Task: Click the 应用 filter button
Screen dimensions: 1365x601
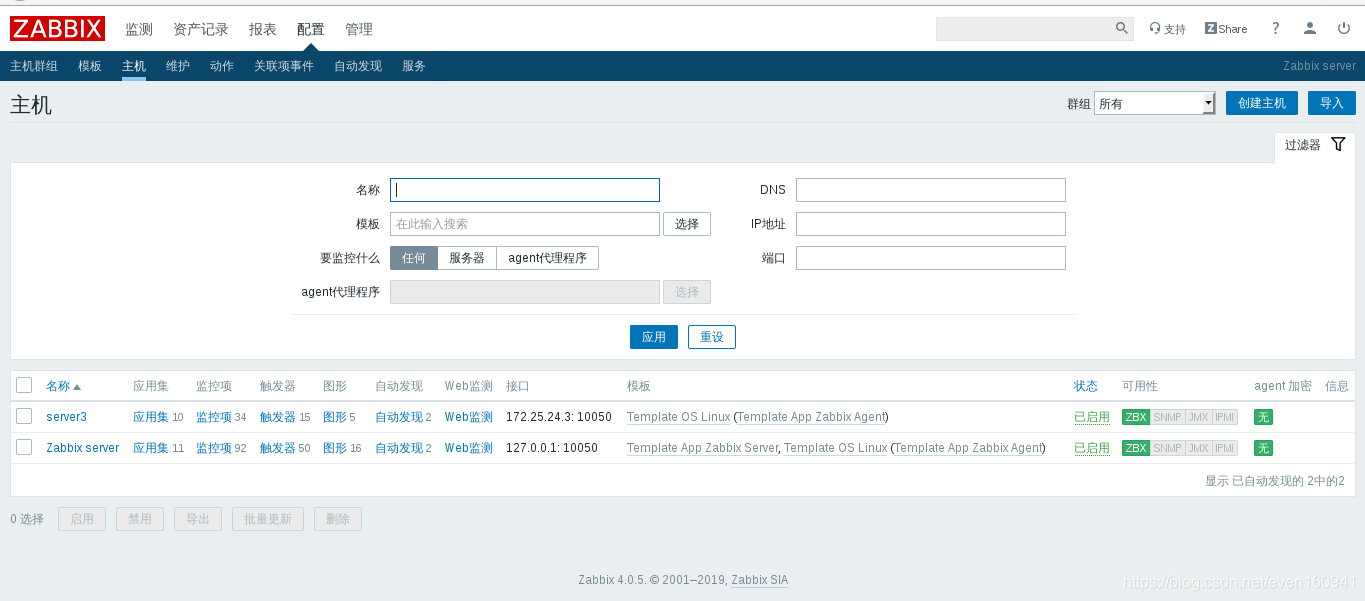Action: coord(654,337)
